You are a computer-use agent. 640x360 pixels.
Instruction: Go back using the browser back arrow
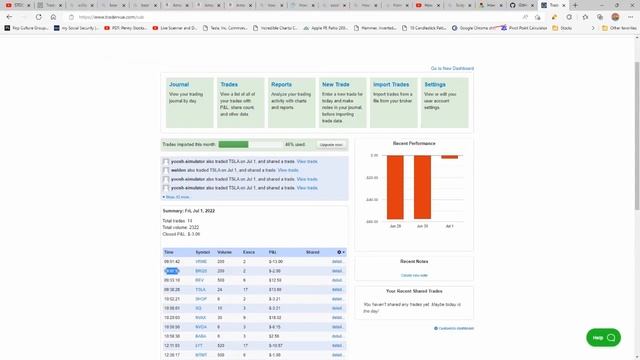point(9,17)
